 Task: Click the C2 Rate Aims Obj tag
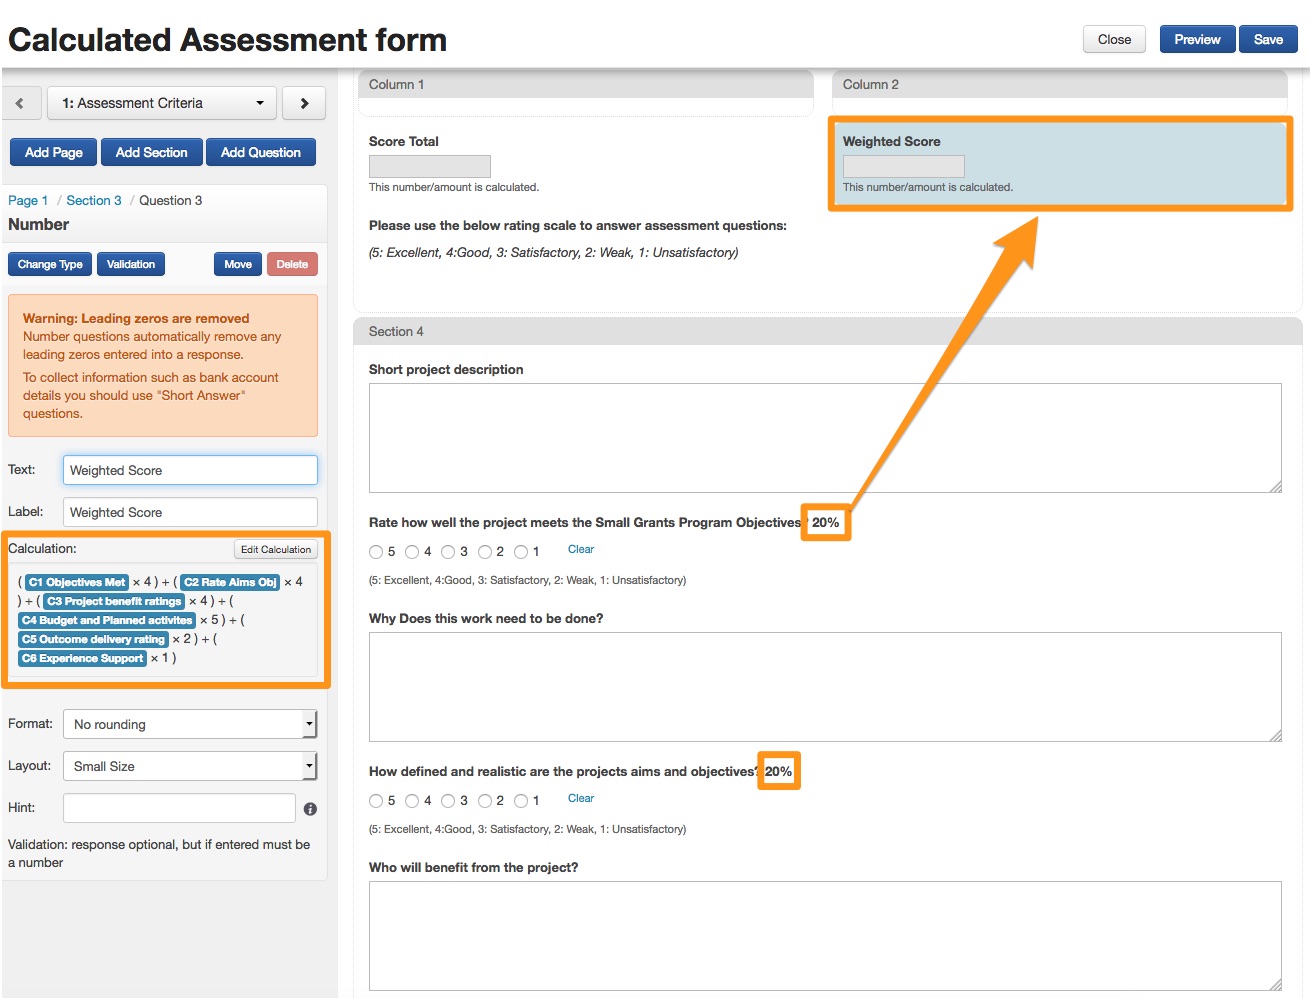click(x=230, y=582)
